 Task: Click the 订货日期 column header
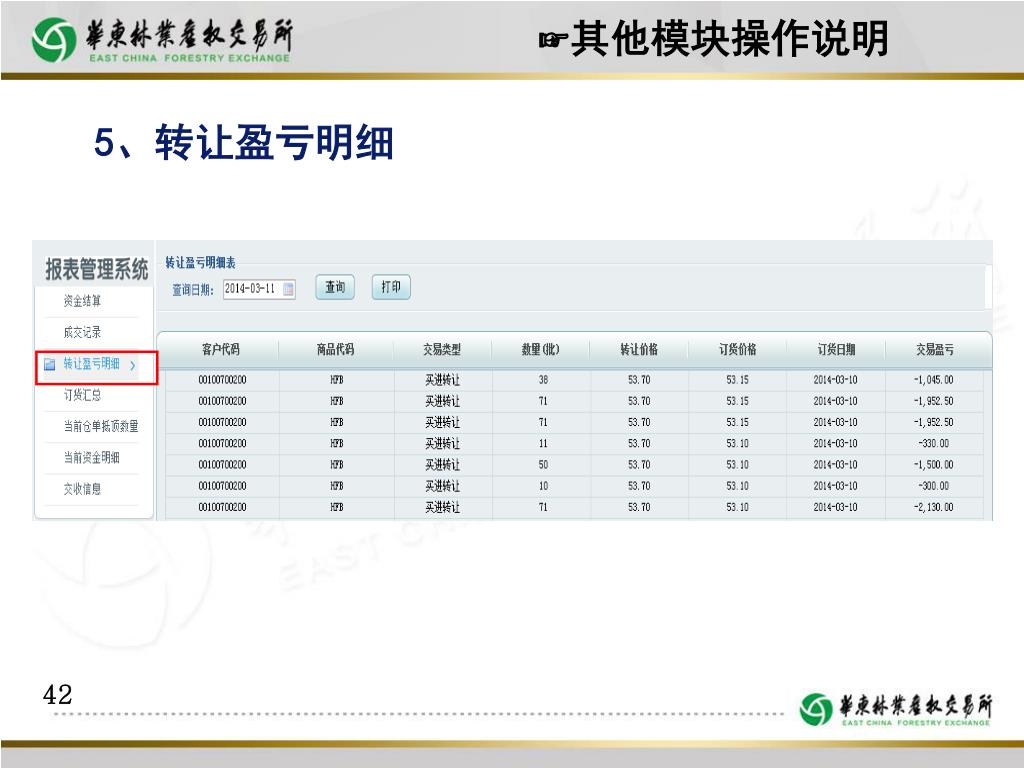pos(835,350)
